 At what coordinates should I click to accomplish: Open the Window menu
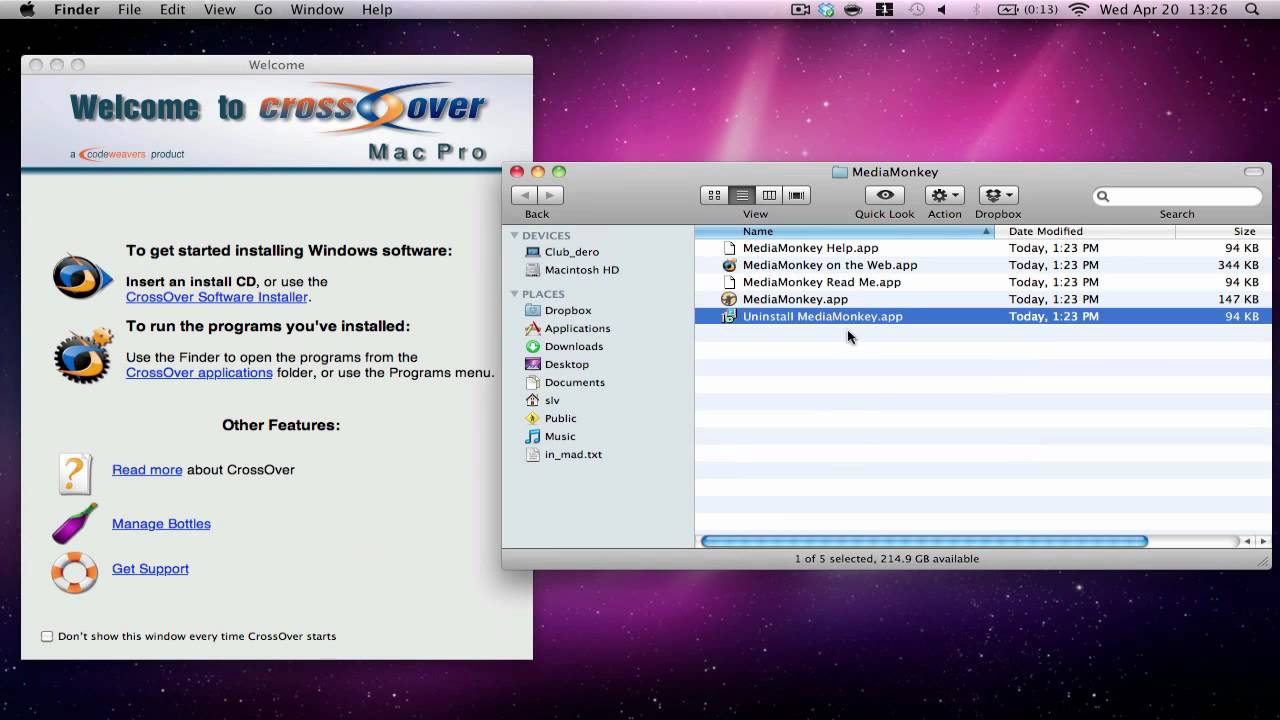317,9
